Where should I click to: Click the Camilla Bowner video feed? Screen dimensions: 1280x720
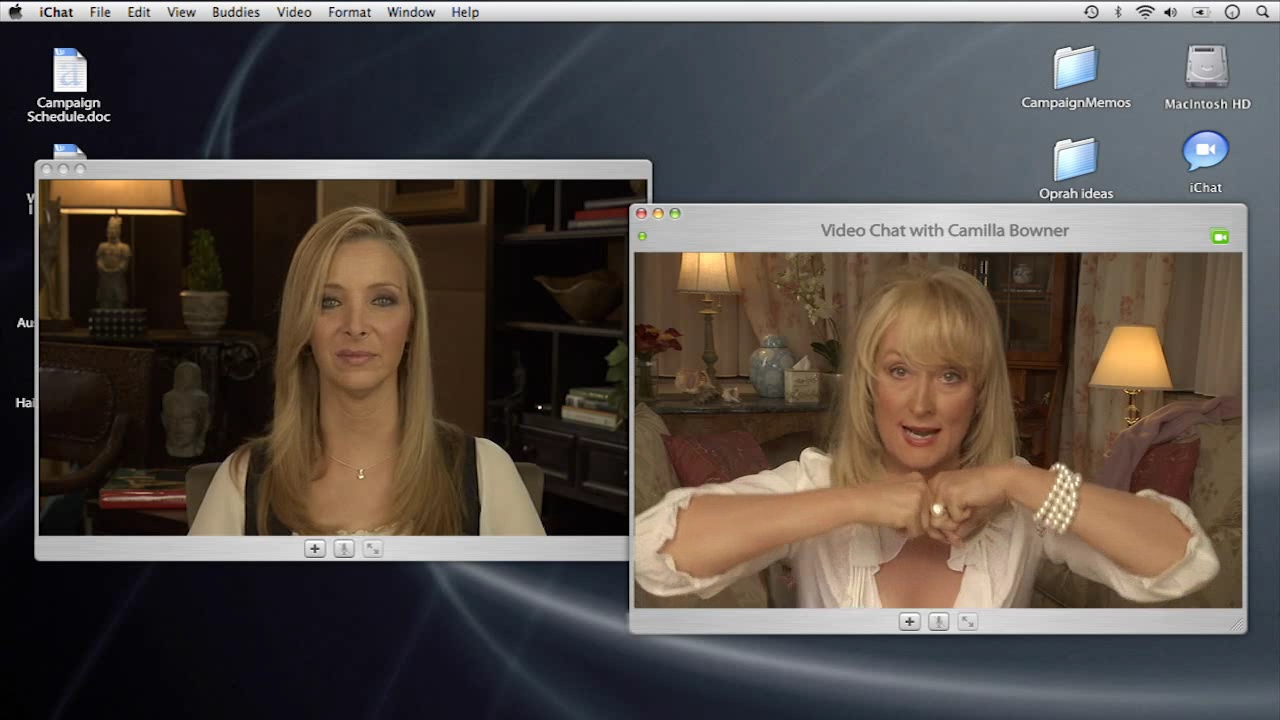click(938, 430)
